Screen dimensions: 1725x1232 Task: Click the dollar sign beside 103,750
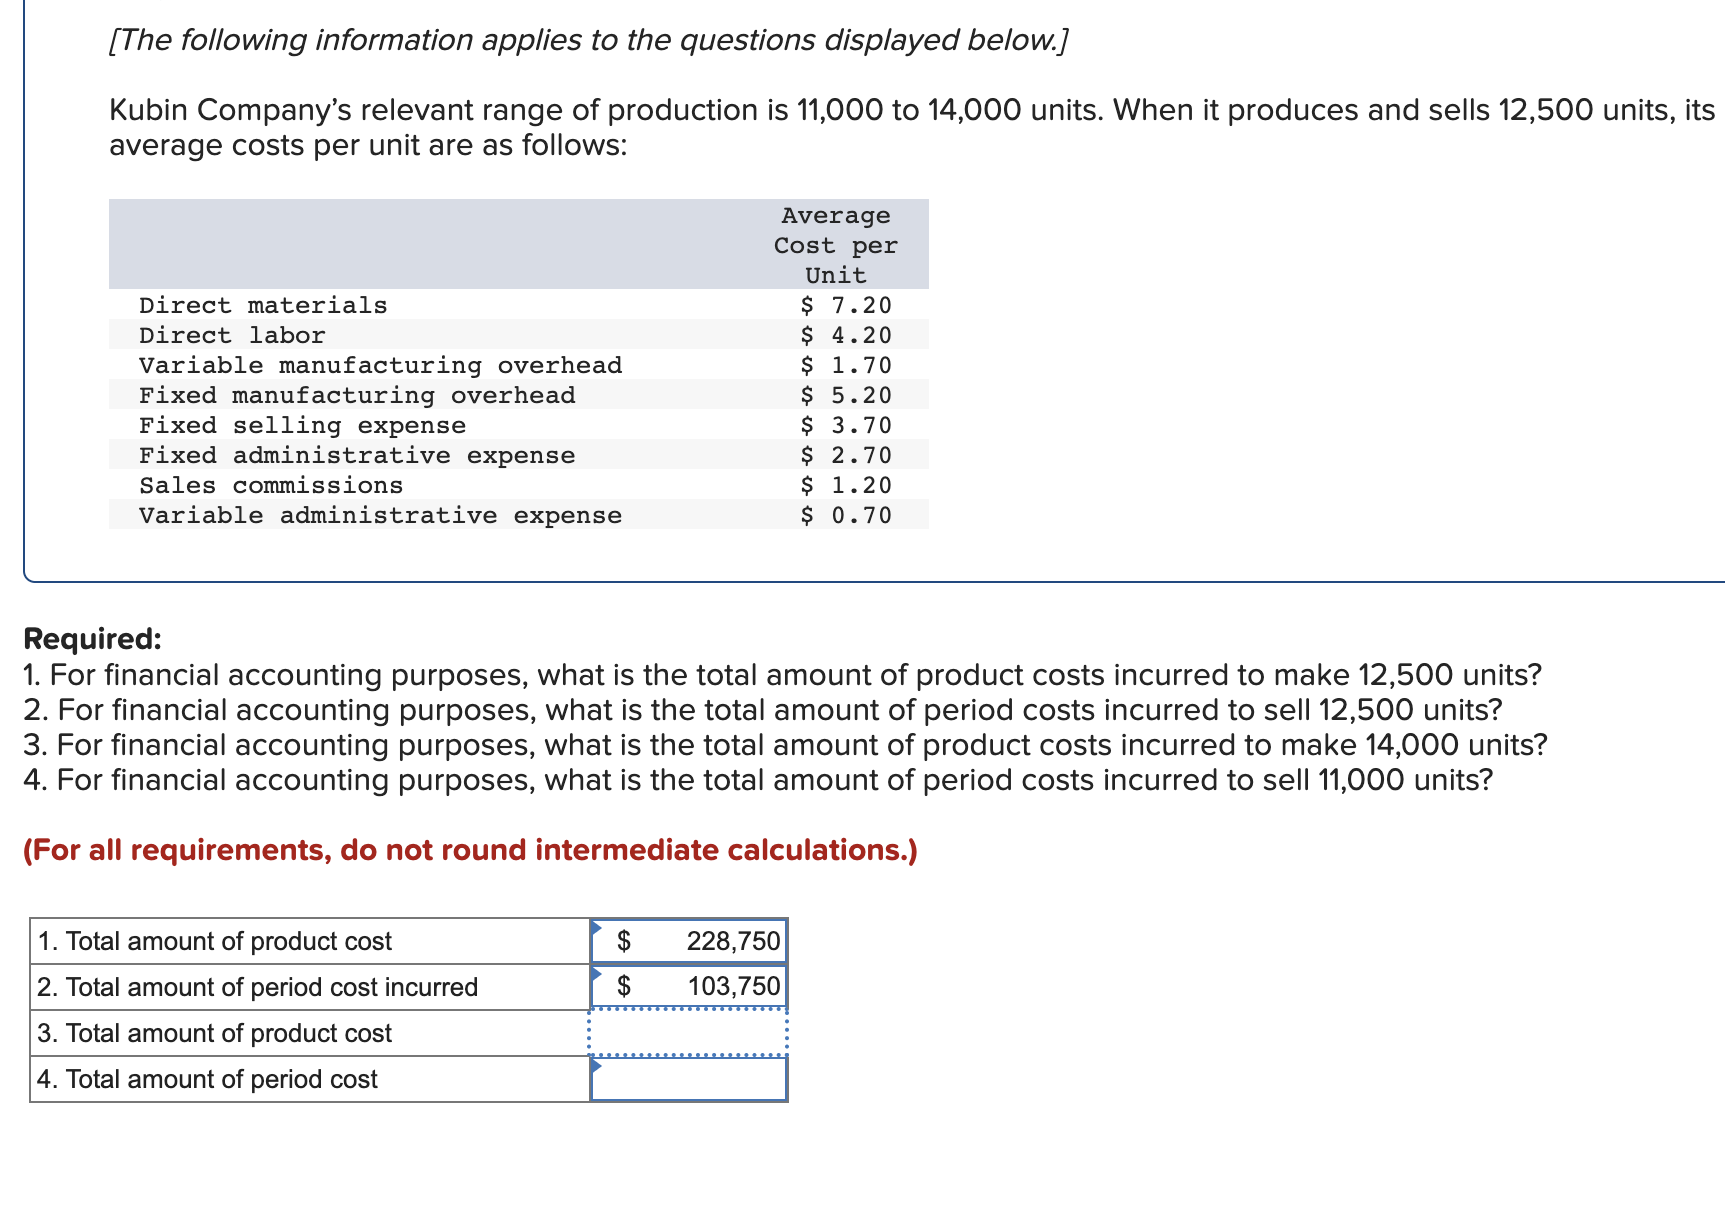pos(624,987)
